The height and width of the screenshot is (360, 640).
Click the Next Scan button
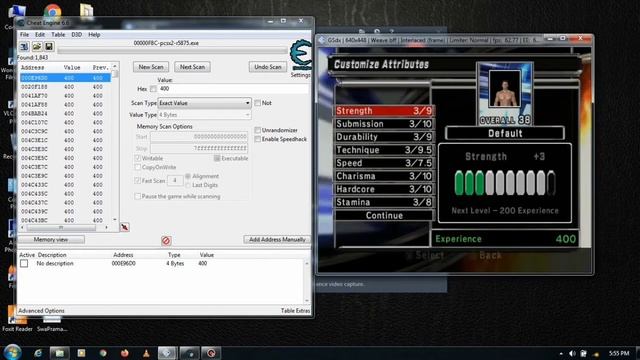point(192,67)
